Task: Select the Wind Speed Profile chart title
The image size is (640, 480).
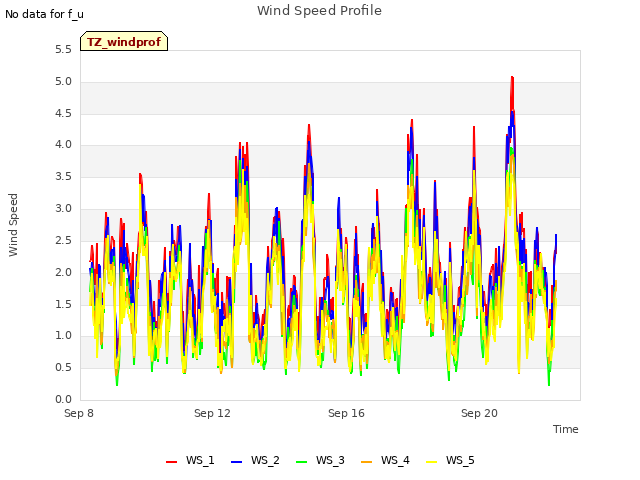Action: point(319,11)
